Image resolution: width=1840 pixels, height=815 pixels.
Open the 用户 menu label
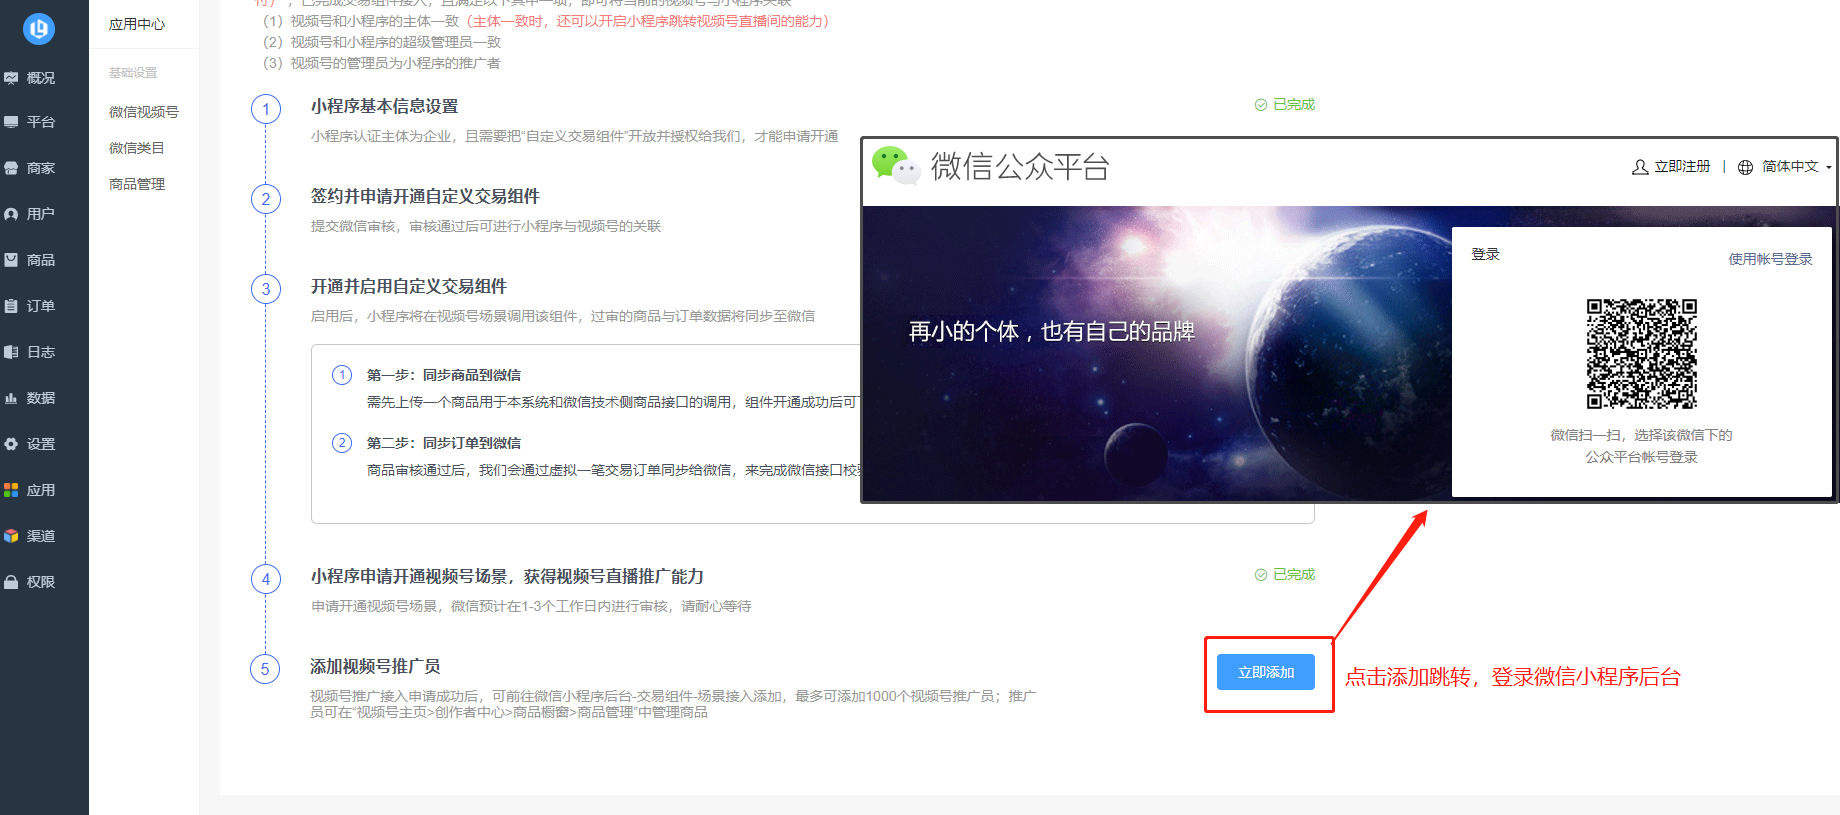(x=41, y=214)
